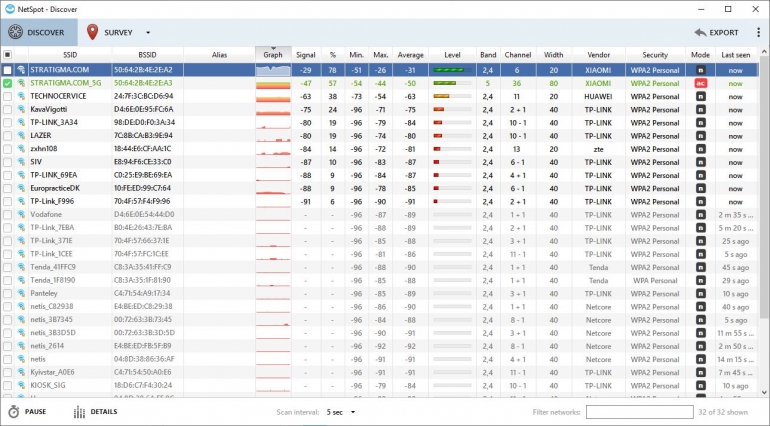The height and width of the screenshot is (426, 770).
Task: Click the Pause scanning button
Action: (x=28, y=412)
